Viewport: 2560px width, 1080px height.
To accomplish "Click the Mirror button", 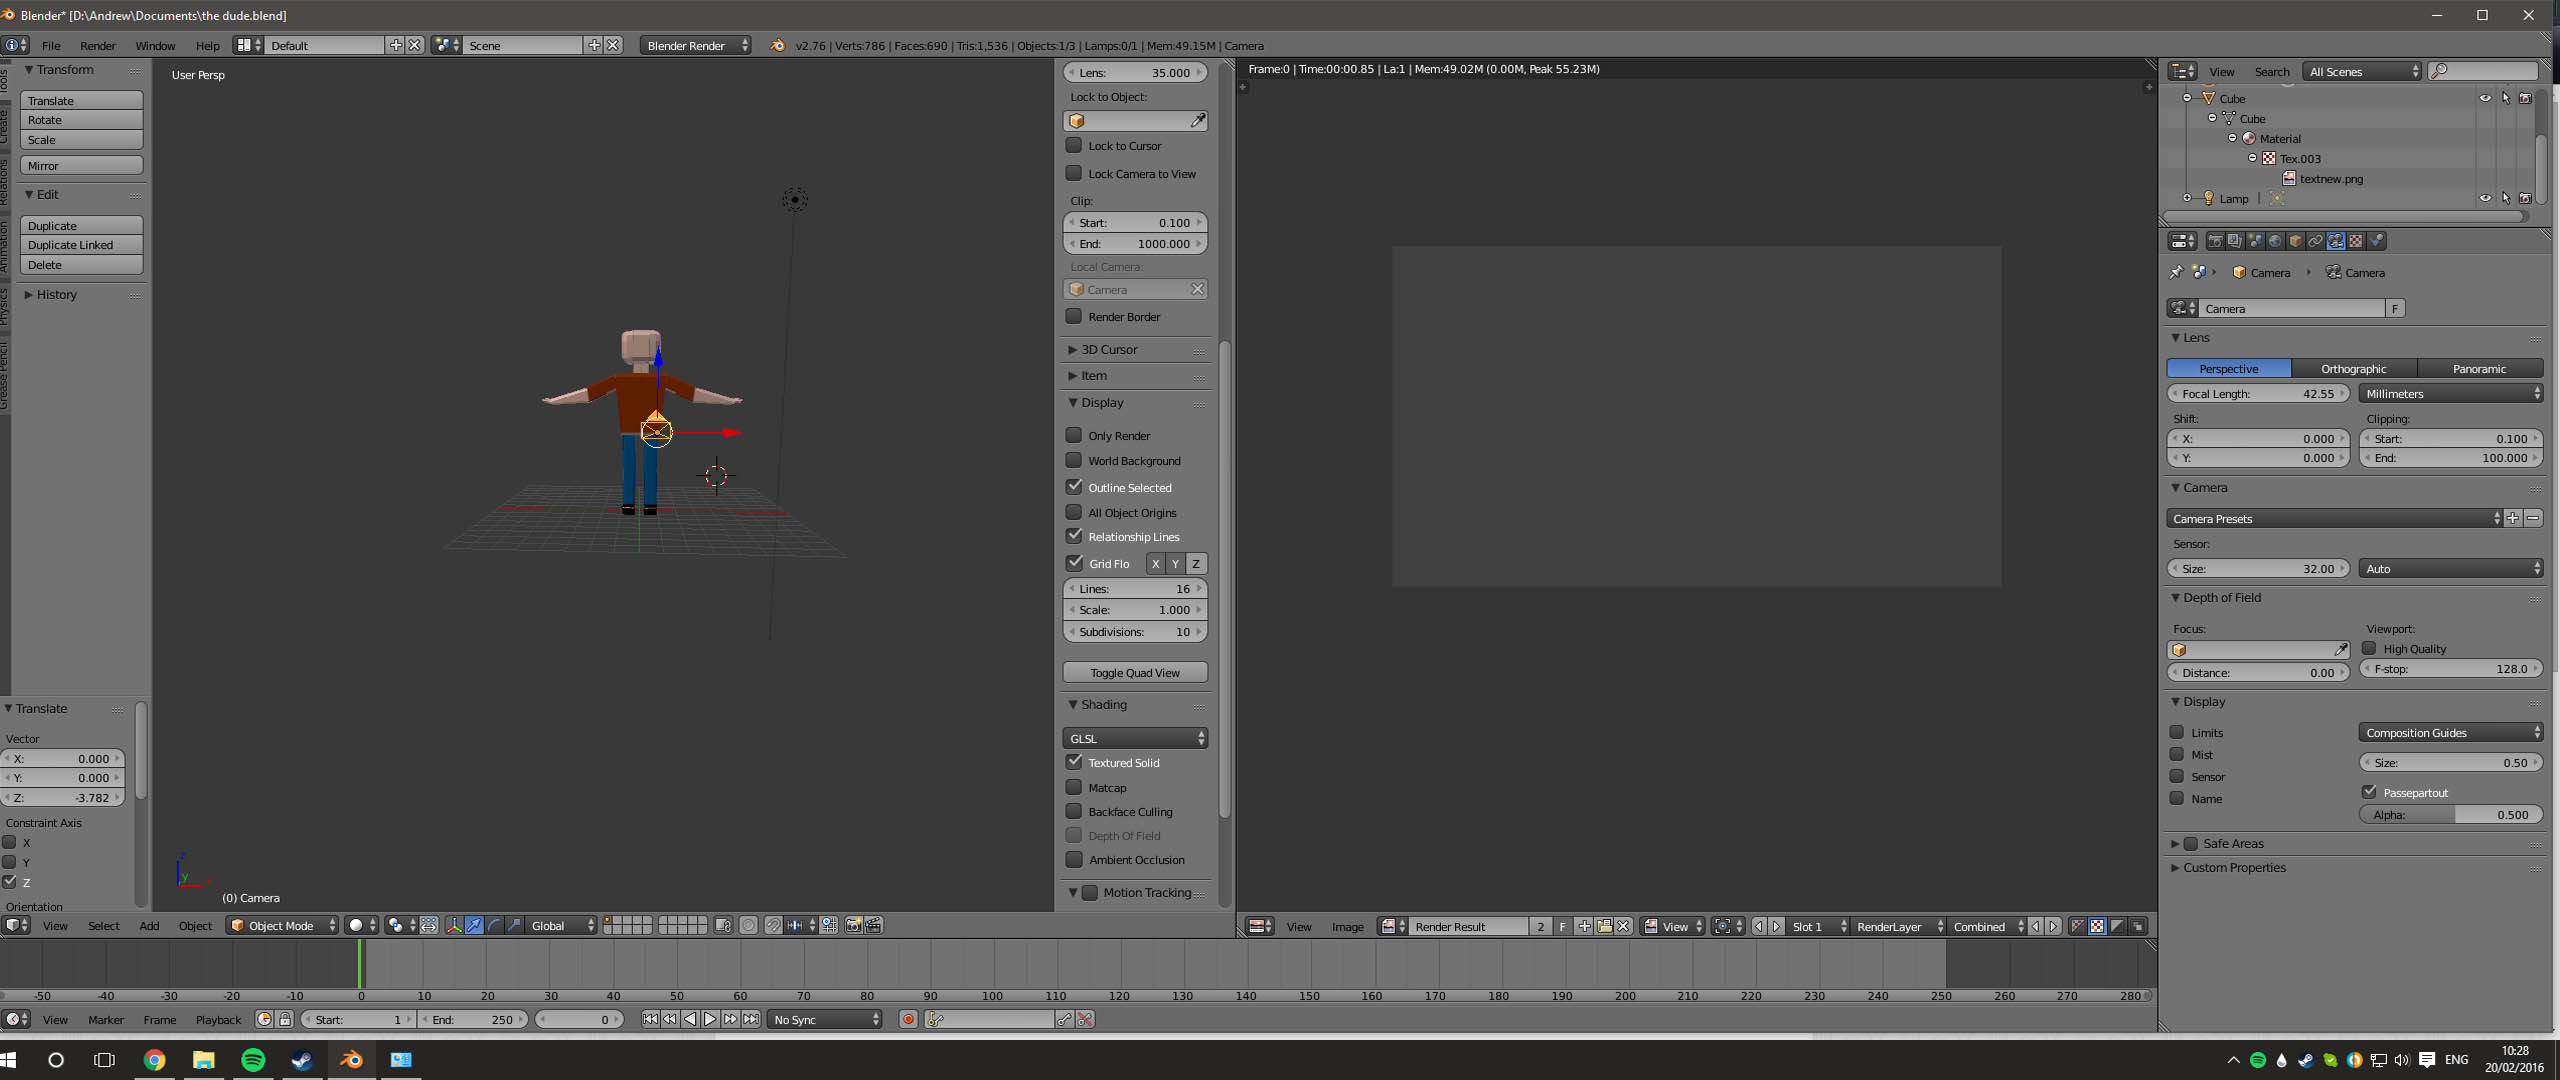I will [82, 165].
